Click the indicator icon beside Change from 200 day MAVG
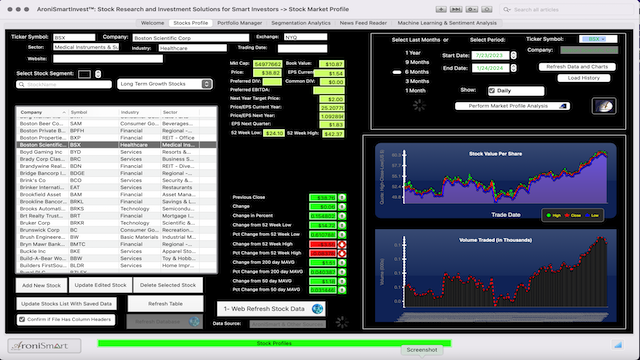The width and height of the screenshot is (640, 360). click(342, 263)
